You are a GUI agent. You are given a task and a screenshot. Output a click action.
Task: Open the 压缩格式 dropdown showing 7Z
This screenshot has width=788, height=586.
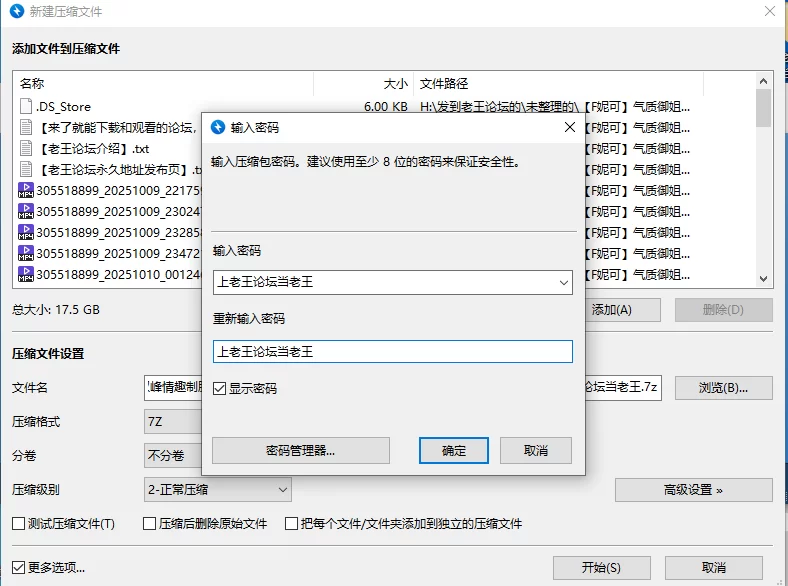point(173,421)
